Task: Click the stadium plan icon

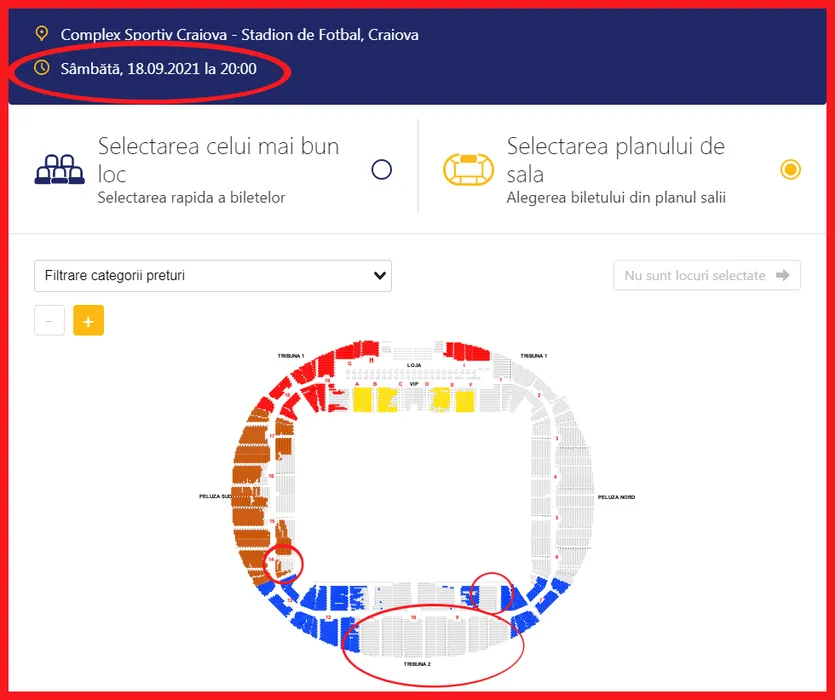Action: point(469,170)
